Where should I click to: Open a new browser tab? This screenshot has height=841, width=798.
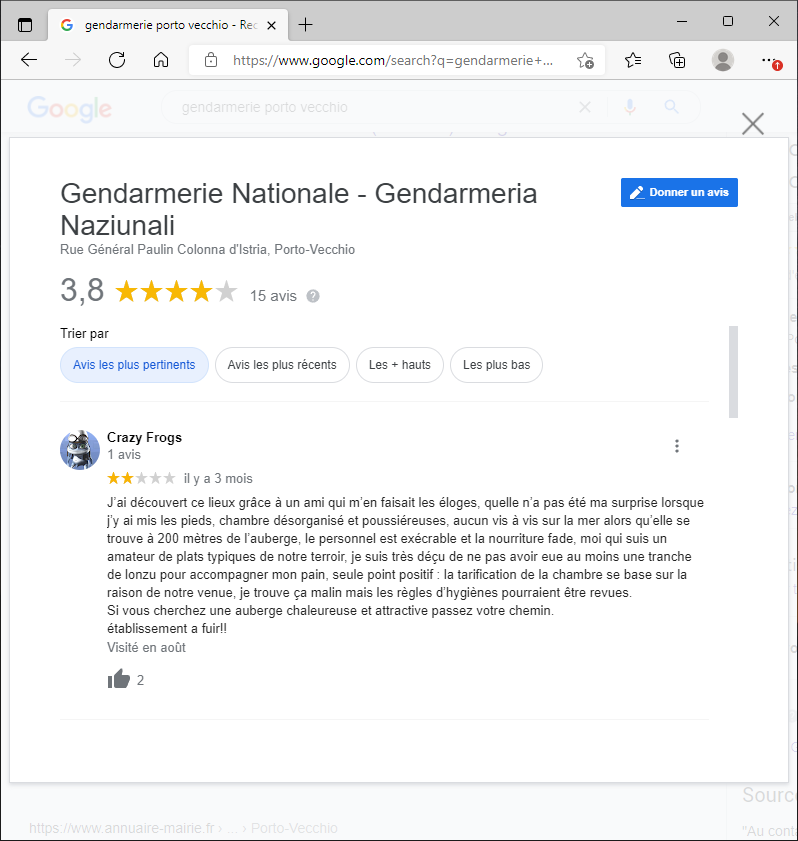(x=305, y=25)
